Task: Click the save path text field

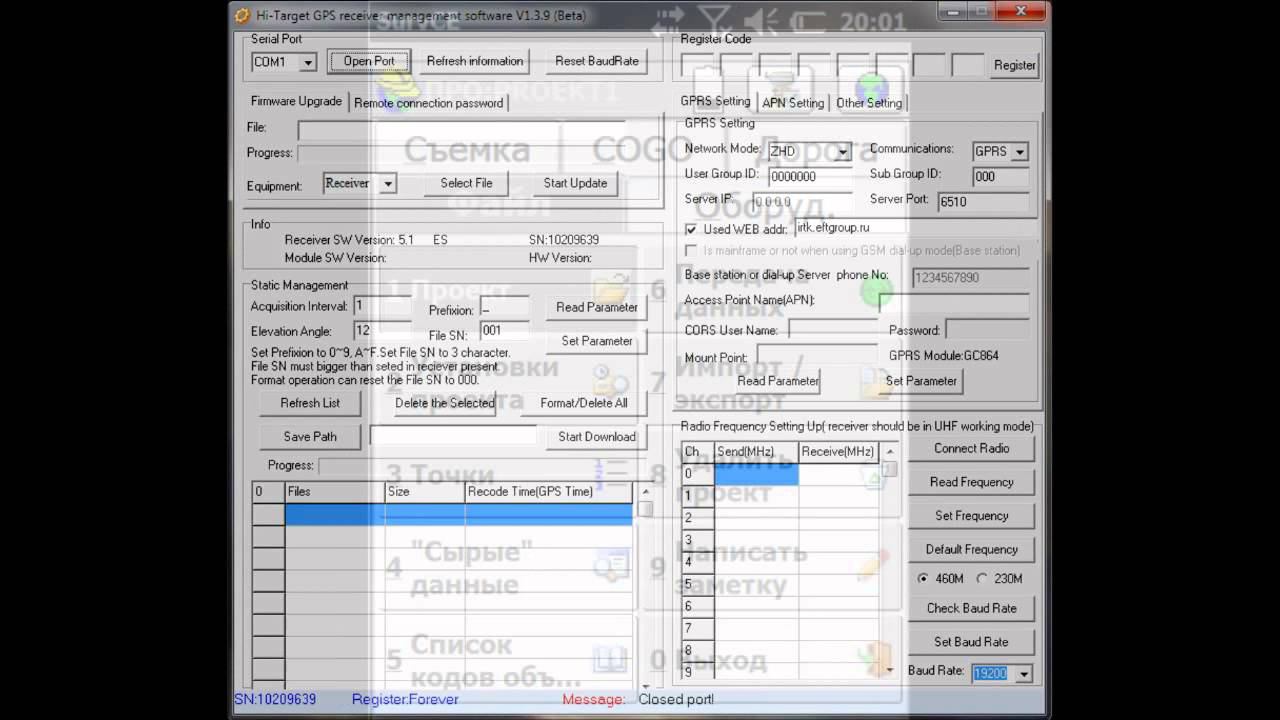Action: pos(454,436)
